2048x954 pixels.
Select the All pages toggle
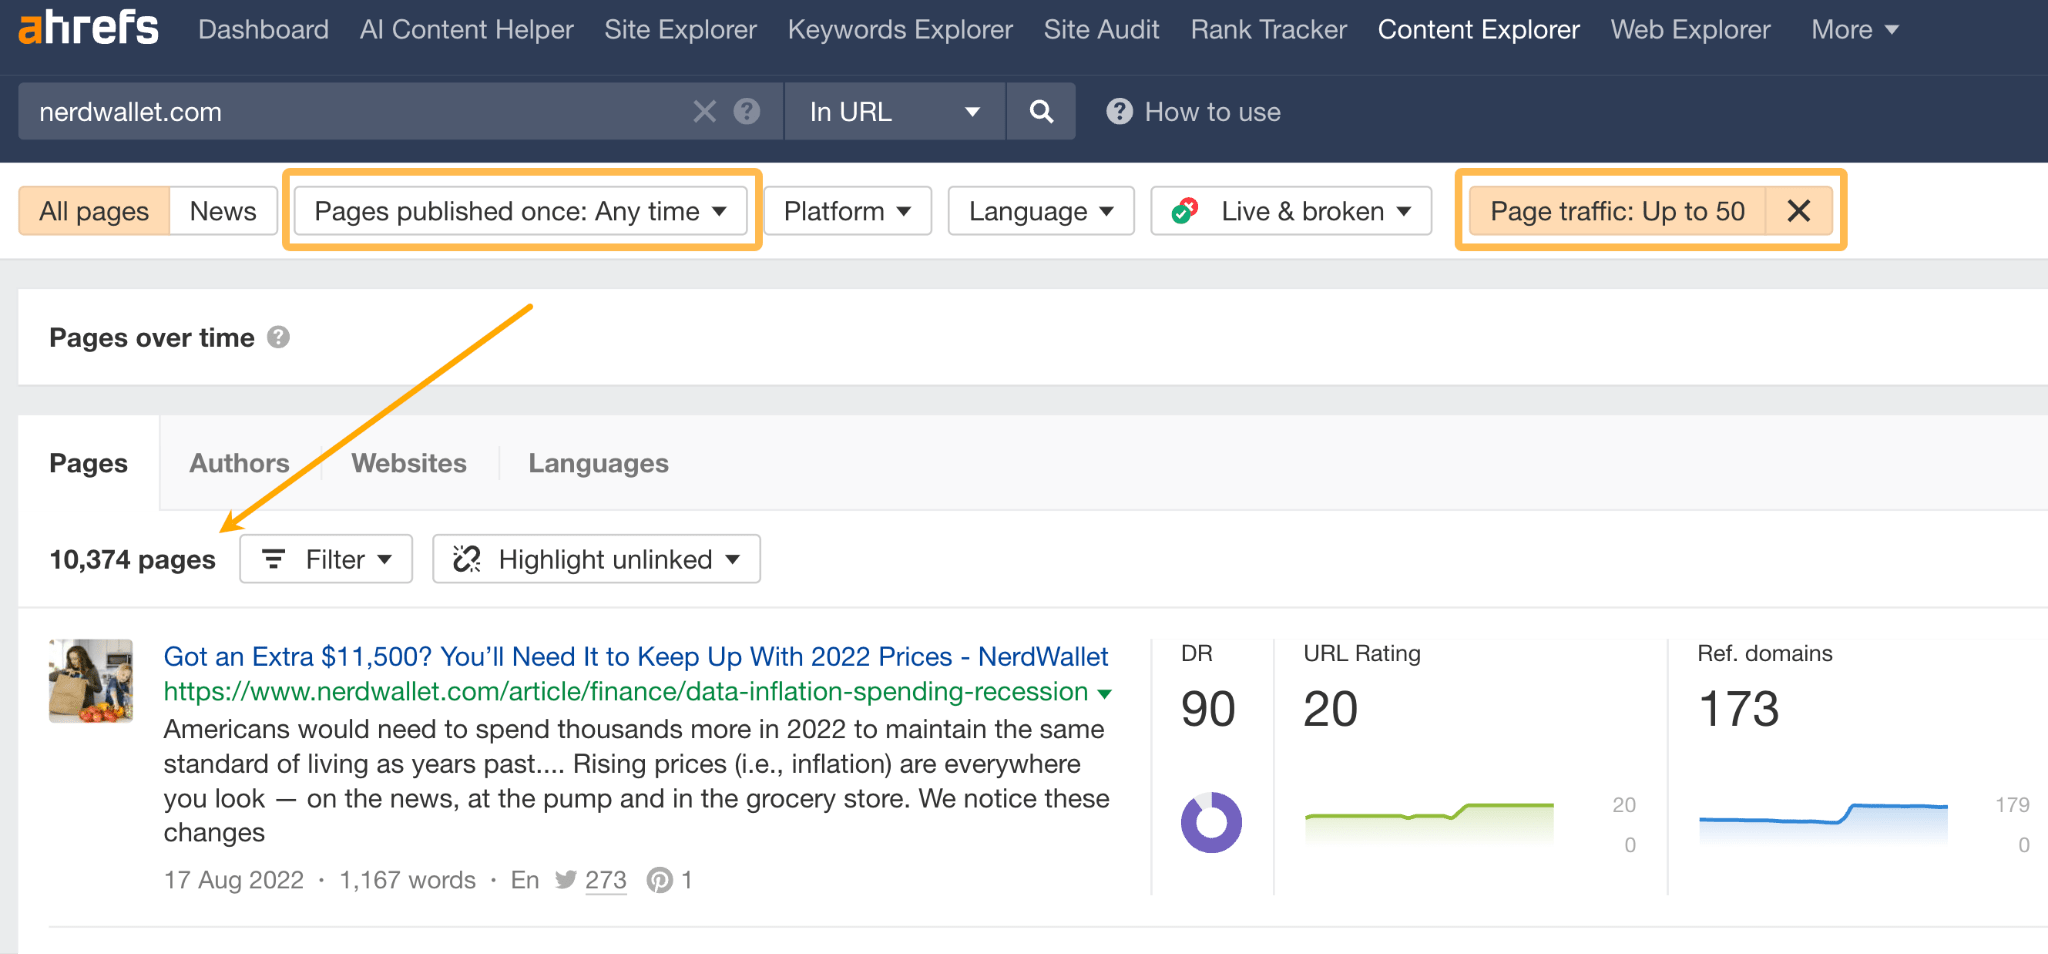pos(93,210)
